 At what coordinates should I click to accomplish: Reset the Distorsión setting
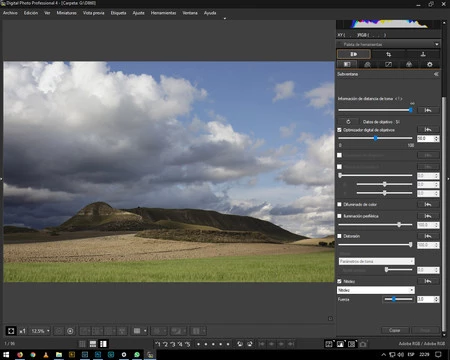tap(428, 236)
